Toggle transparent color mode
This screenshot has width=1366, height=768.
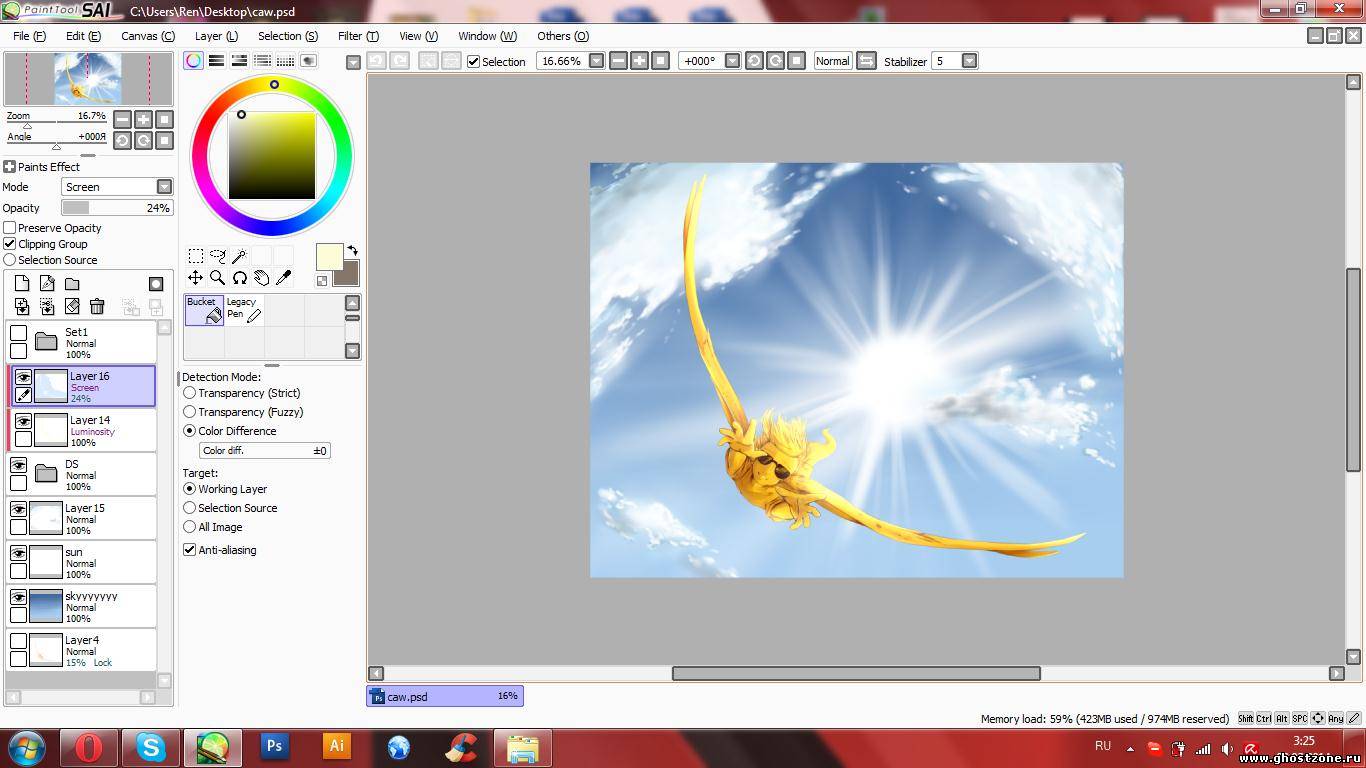coord(321,281)
